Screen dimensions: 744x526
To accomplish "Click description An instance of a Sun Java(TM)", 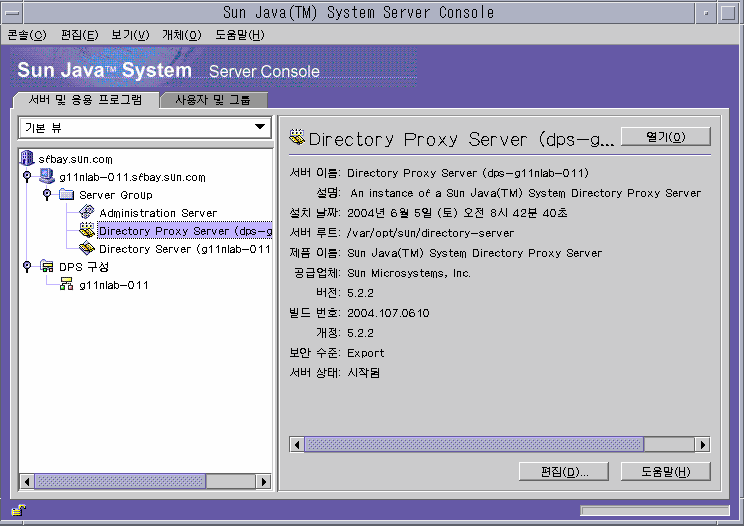I will pyautogui.click(x=525, y=193).
